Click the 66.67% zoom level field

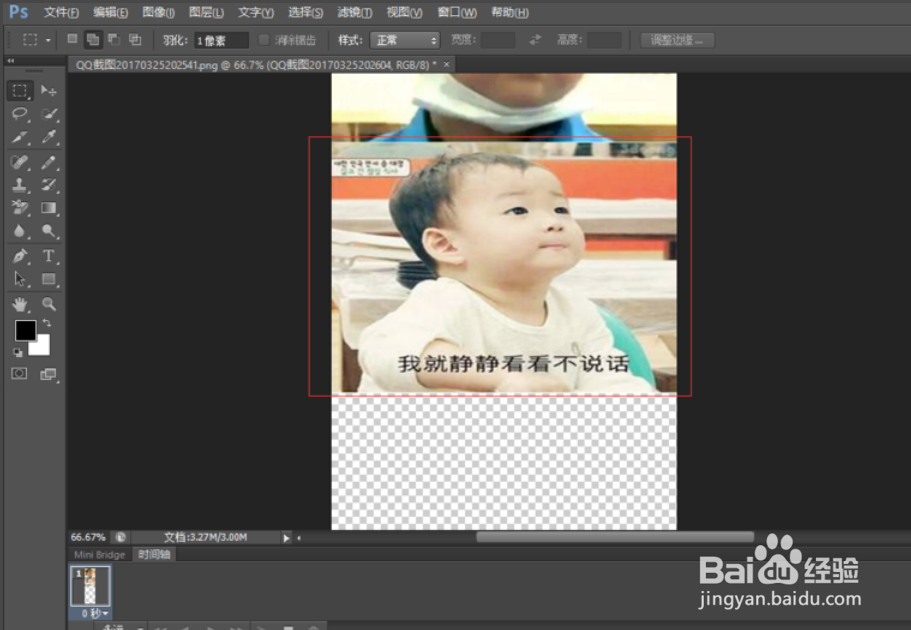click(88, 538)
